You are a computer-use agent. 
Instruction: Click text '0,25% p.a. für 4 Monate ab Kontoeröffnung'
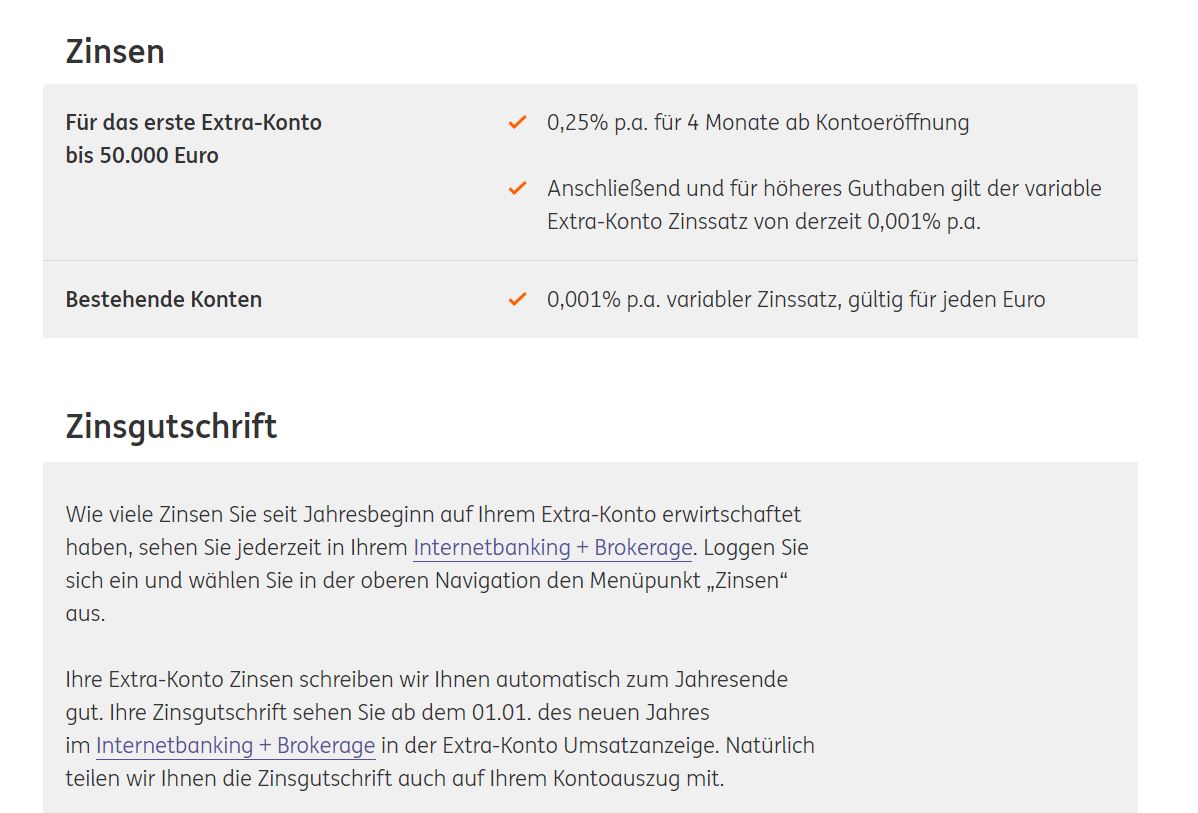[758, 122]
